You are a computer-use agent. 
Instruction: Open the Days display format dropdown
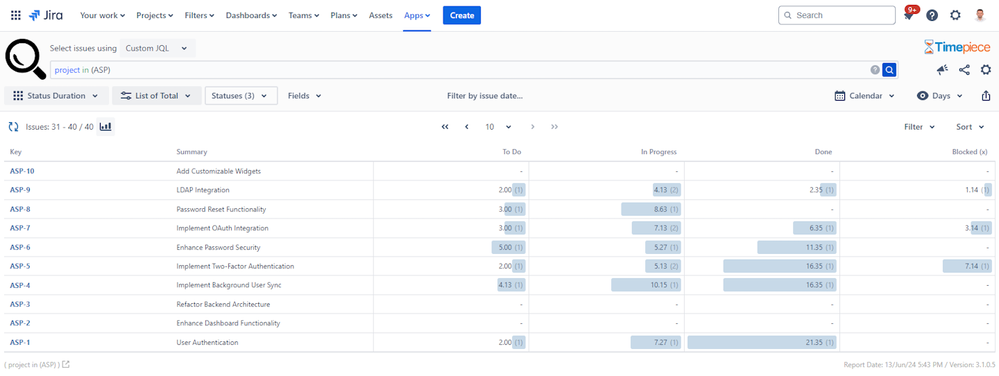940,96
